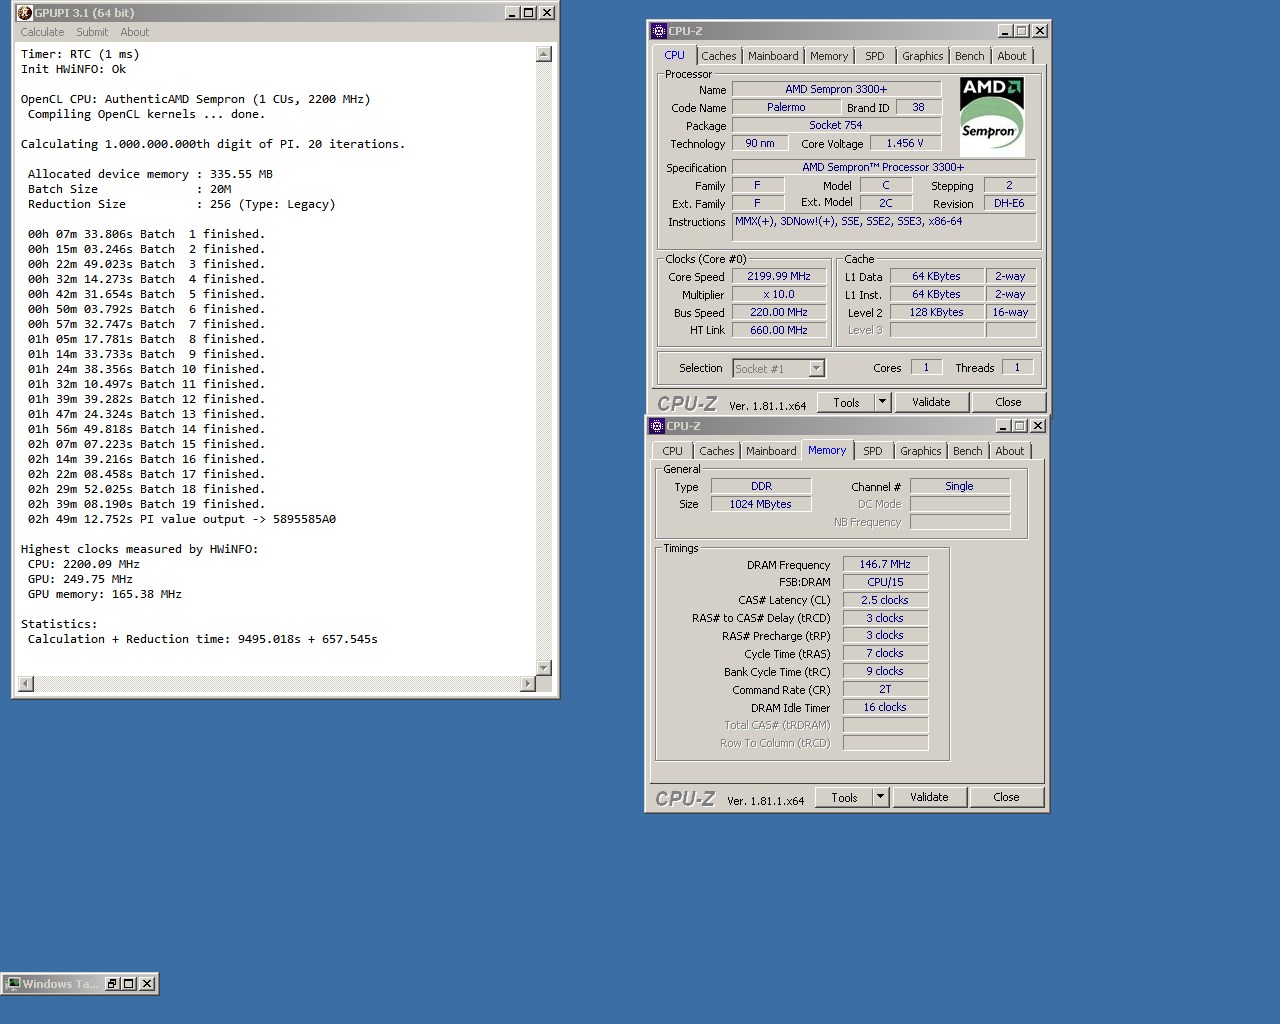Screen dimensions: 1280x1024
Task: Maximize the minimized Windows Task Manager window
Action: tap(129, 984)
